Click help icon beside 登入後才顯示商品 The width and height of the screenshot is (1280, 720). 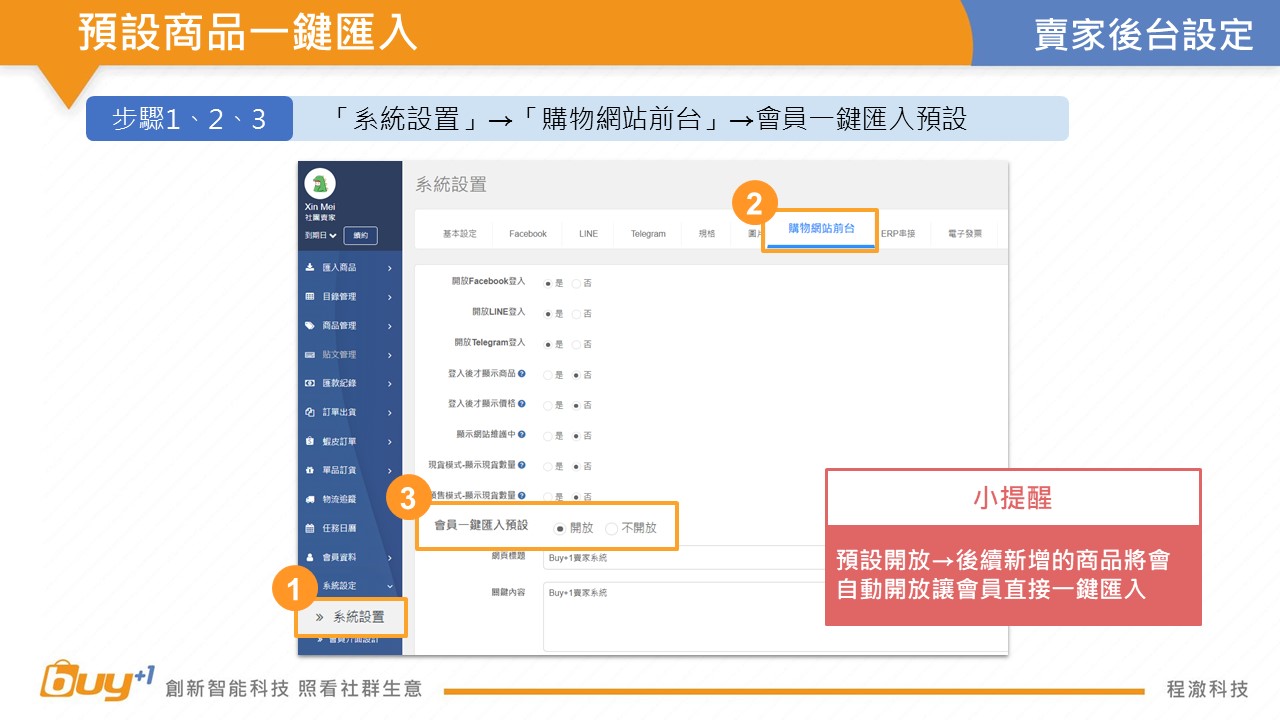coord(522,374)
